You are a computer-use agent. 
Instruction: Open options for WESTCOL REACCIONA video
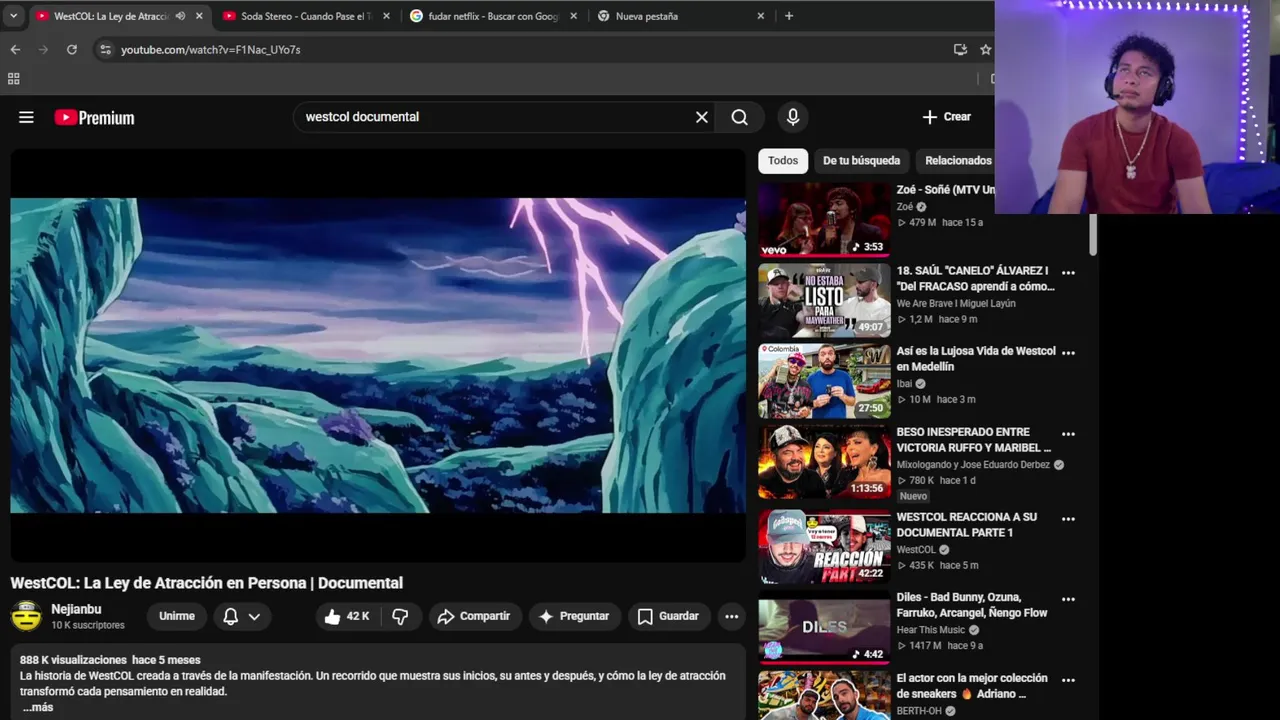(1068, 519)
